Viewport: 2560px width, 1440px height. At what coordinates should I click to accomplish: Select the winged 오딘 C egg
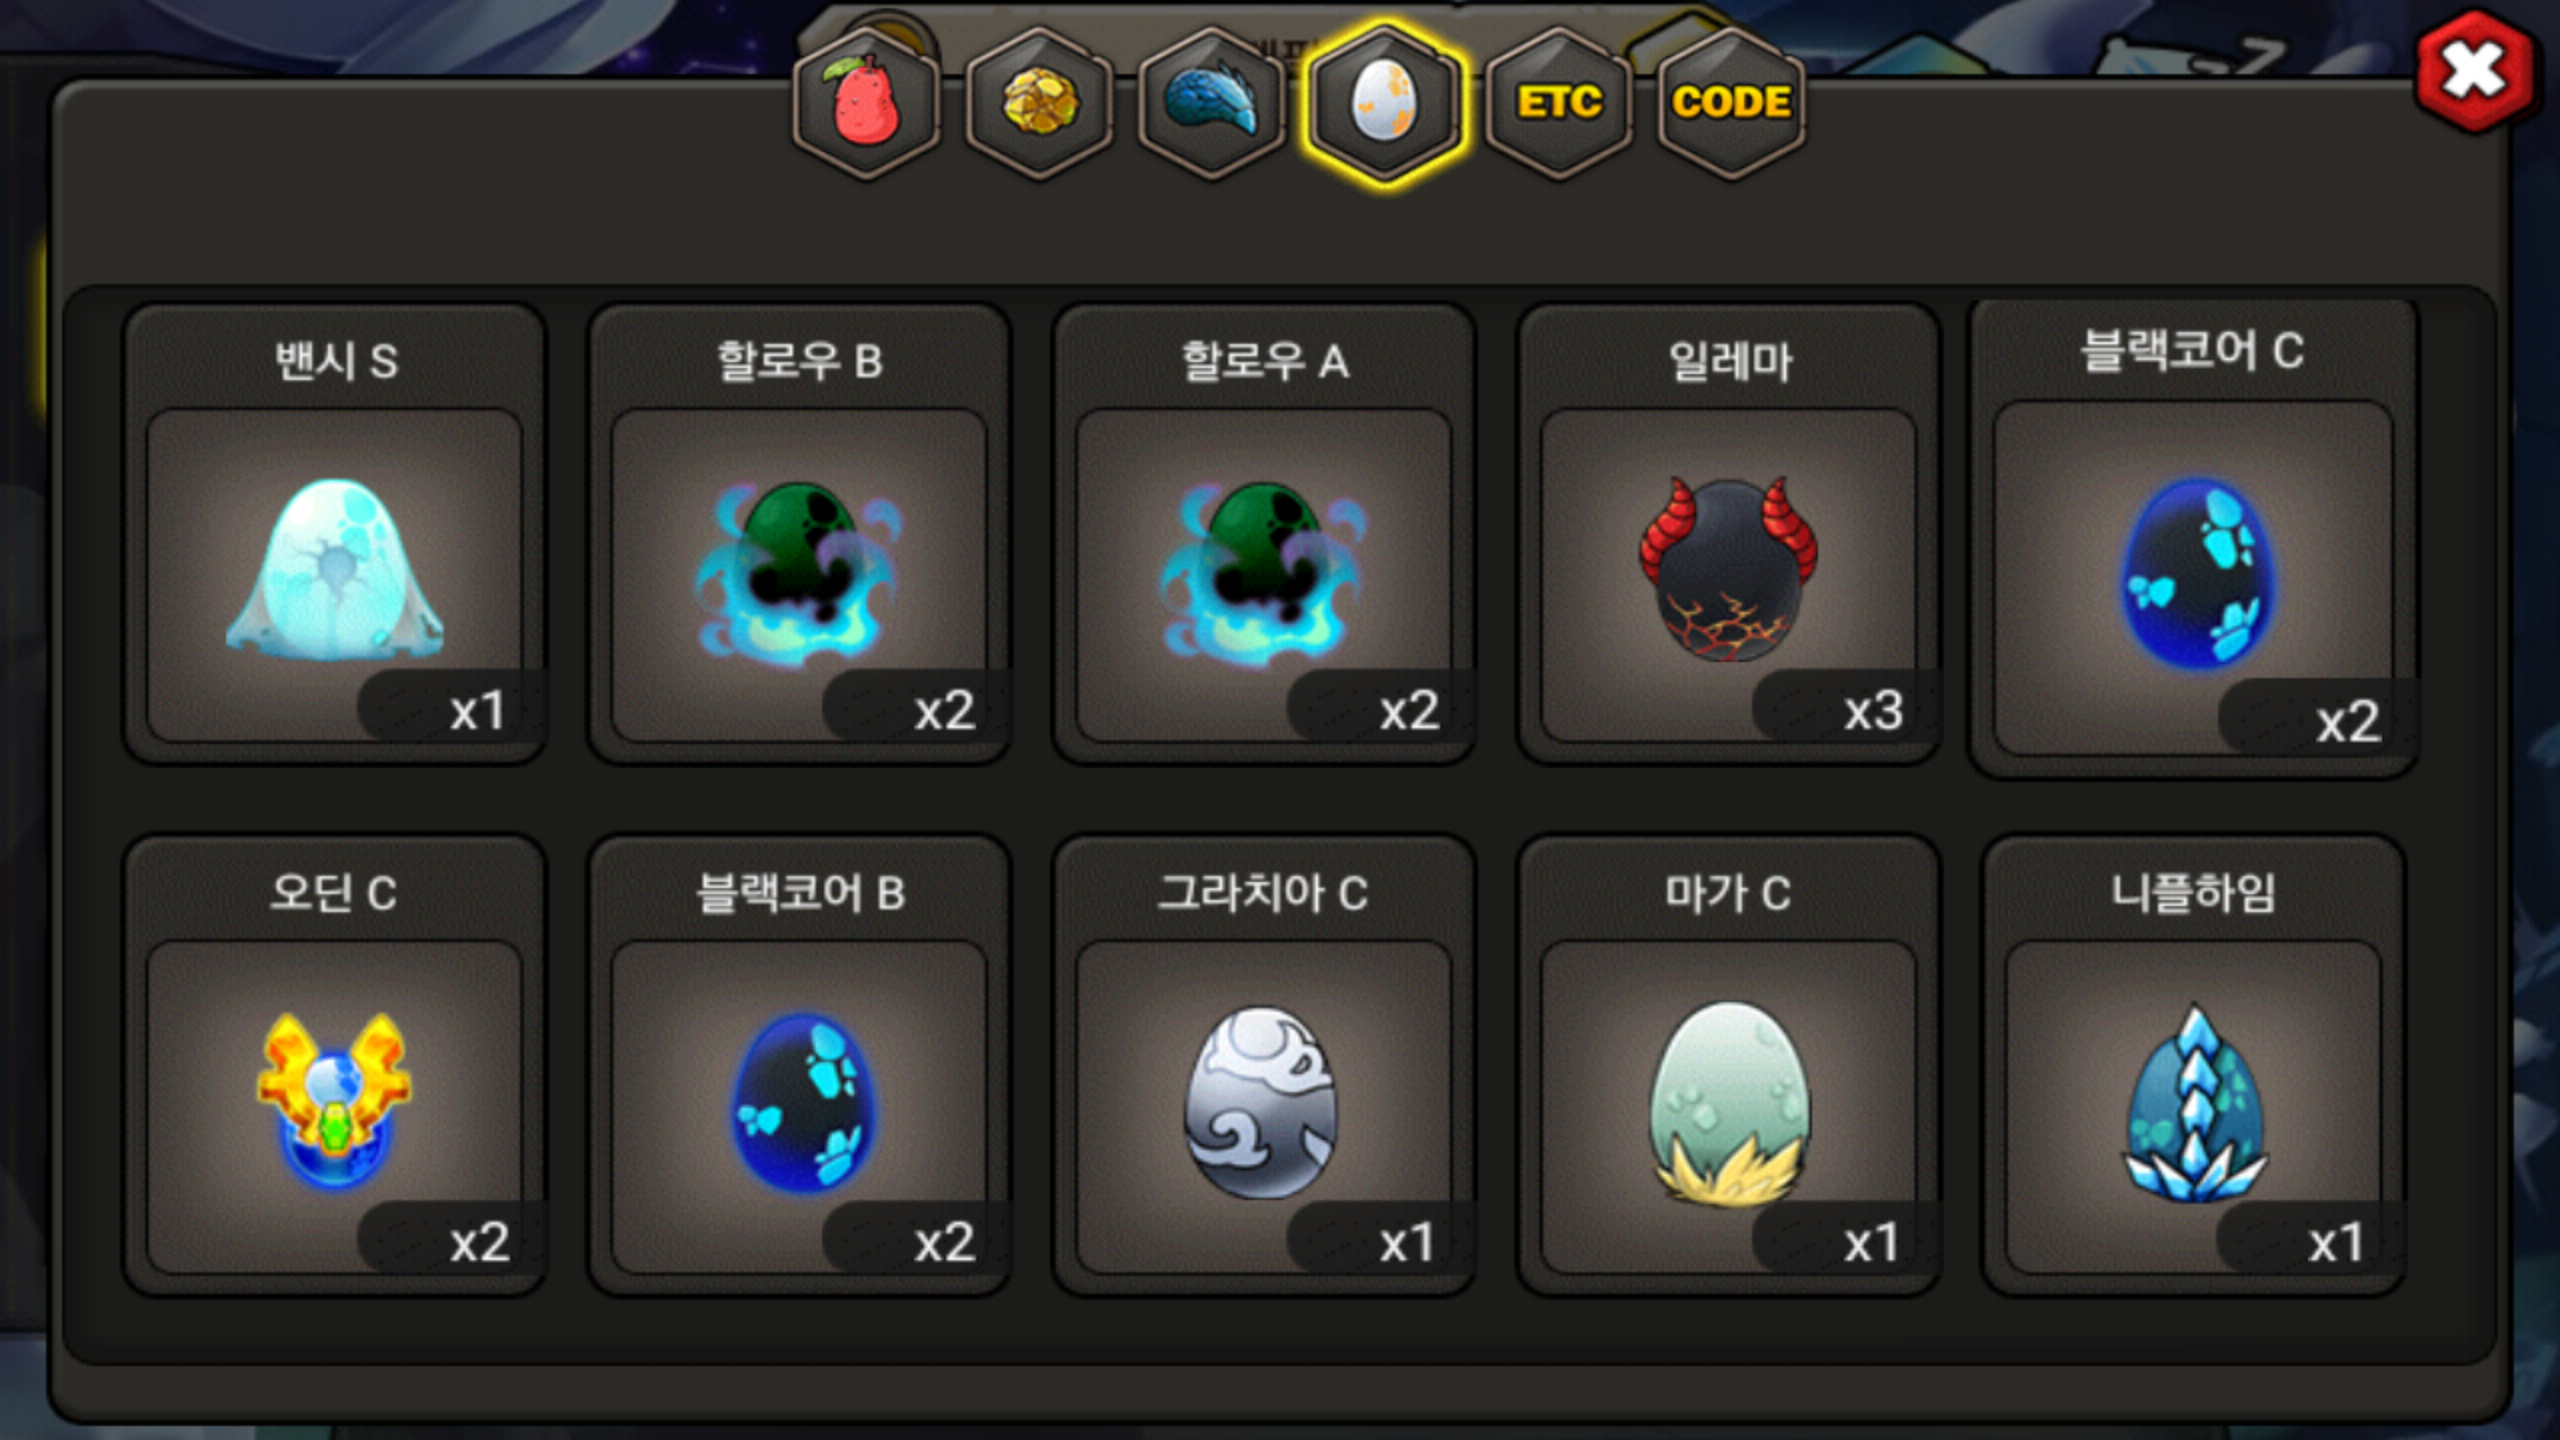(335, 1066)
